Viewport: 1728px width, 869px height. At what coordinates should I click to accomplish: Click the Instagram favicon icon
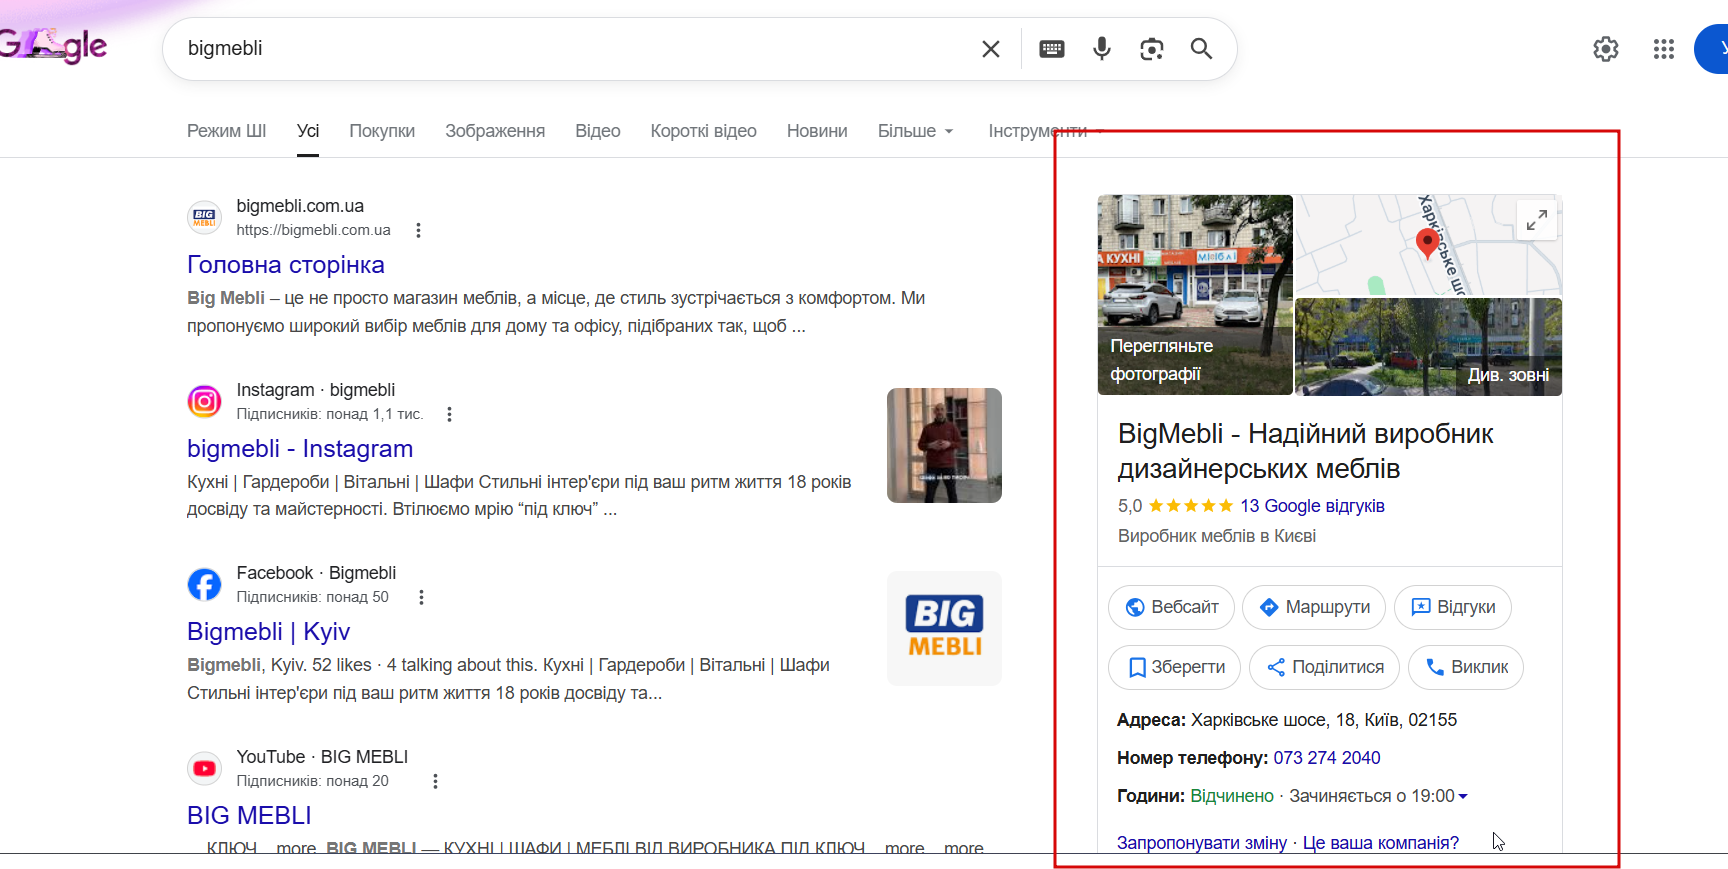[x=205, y=402]
